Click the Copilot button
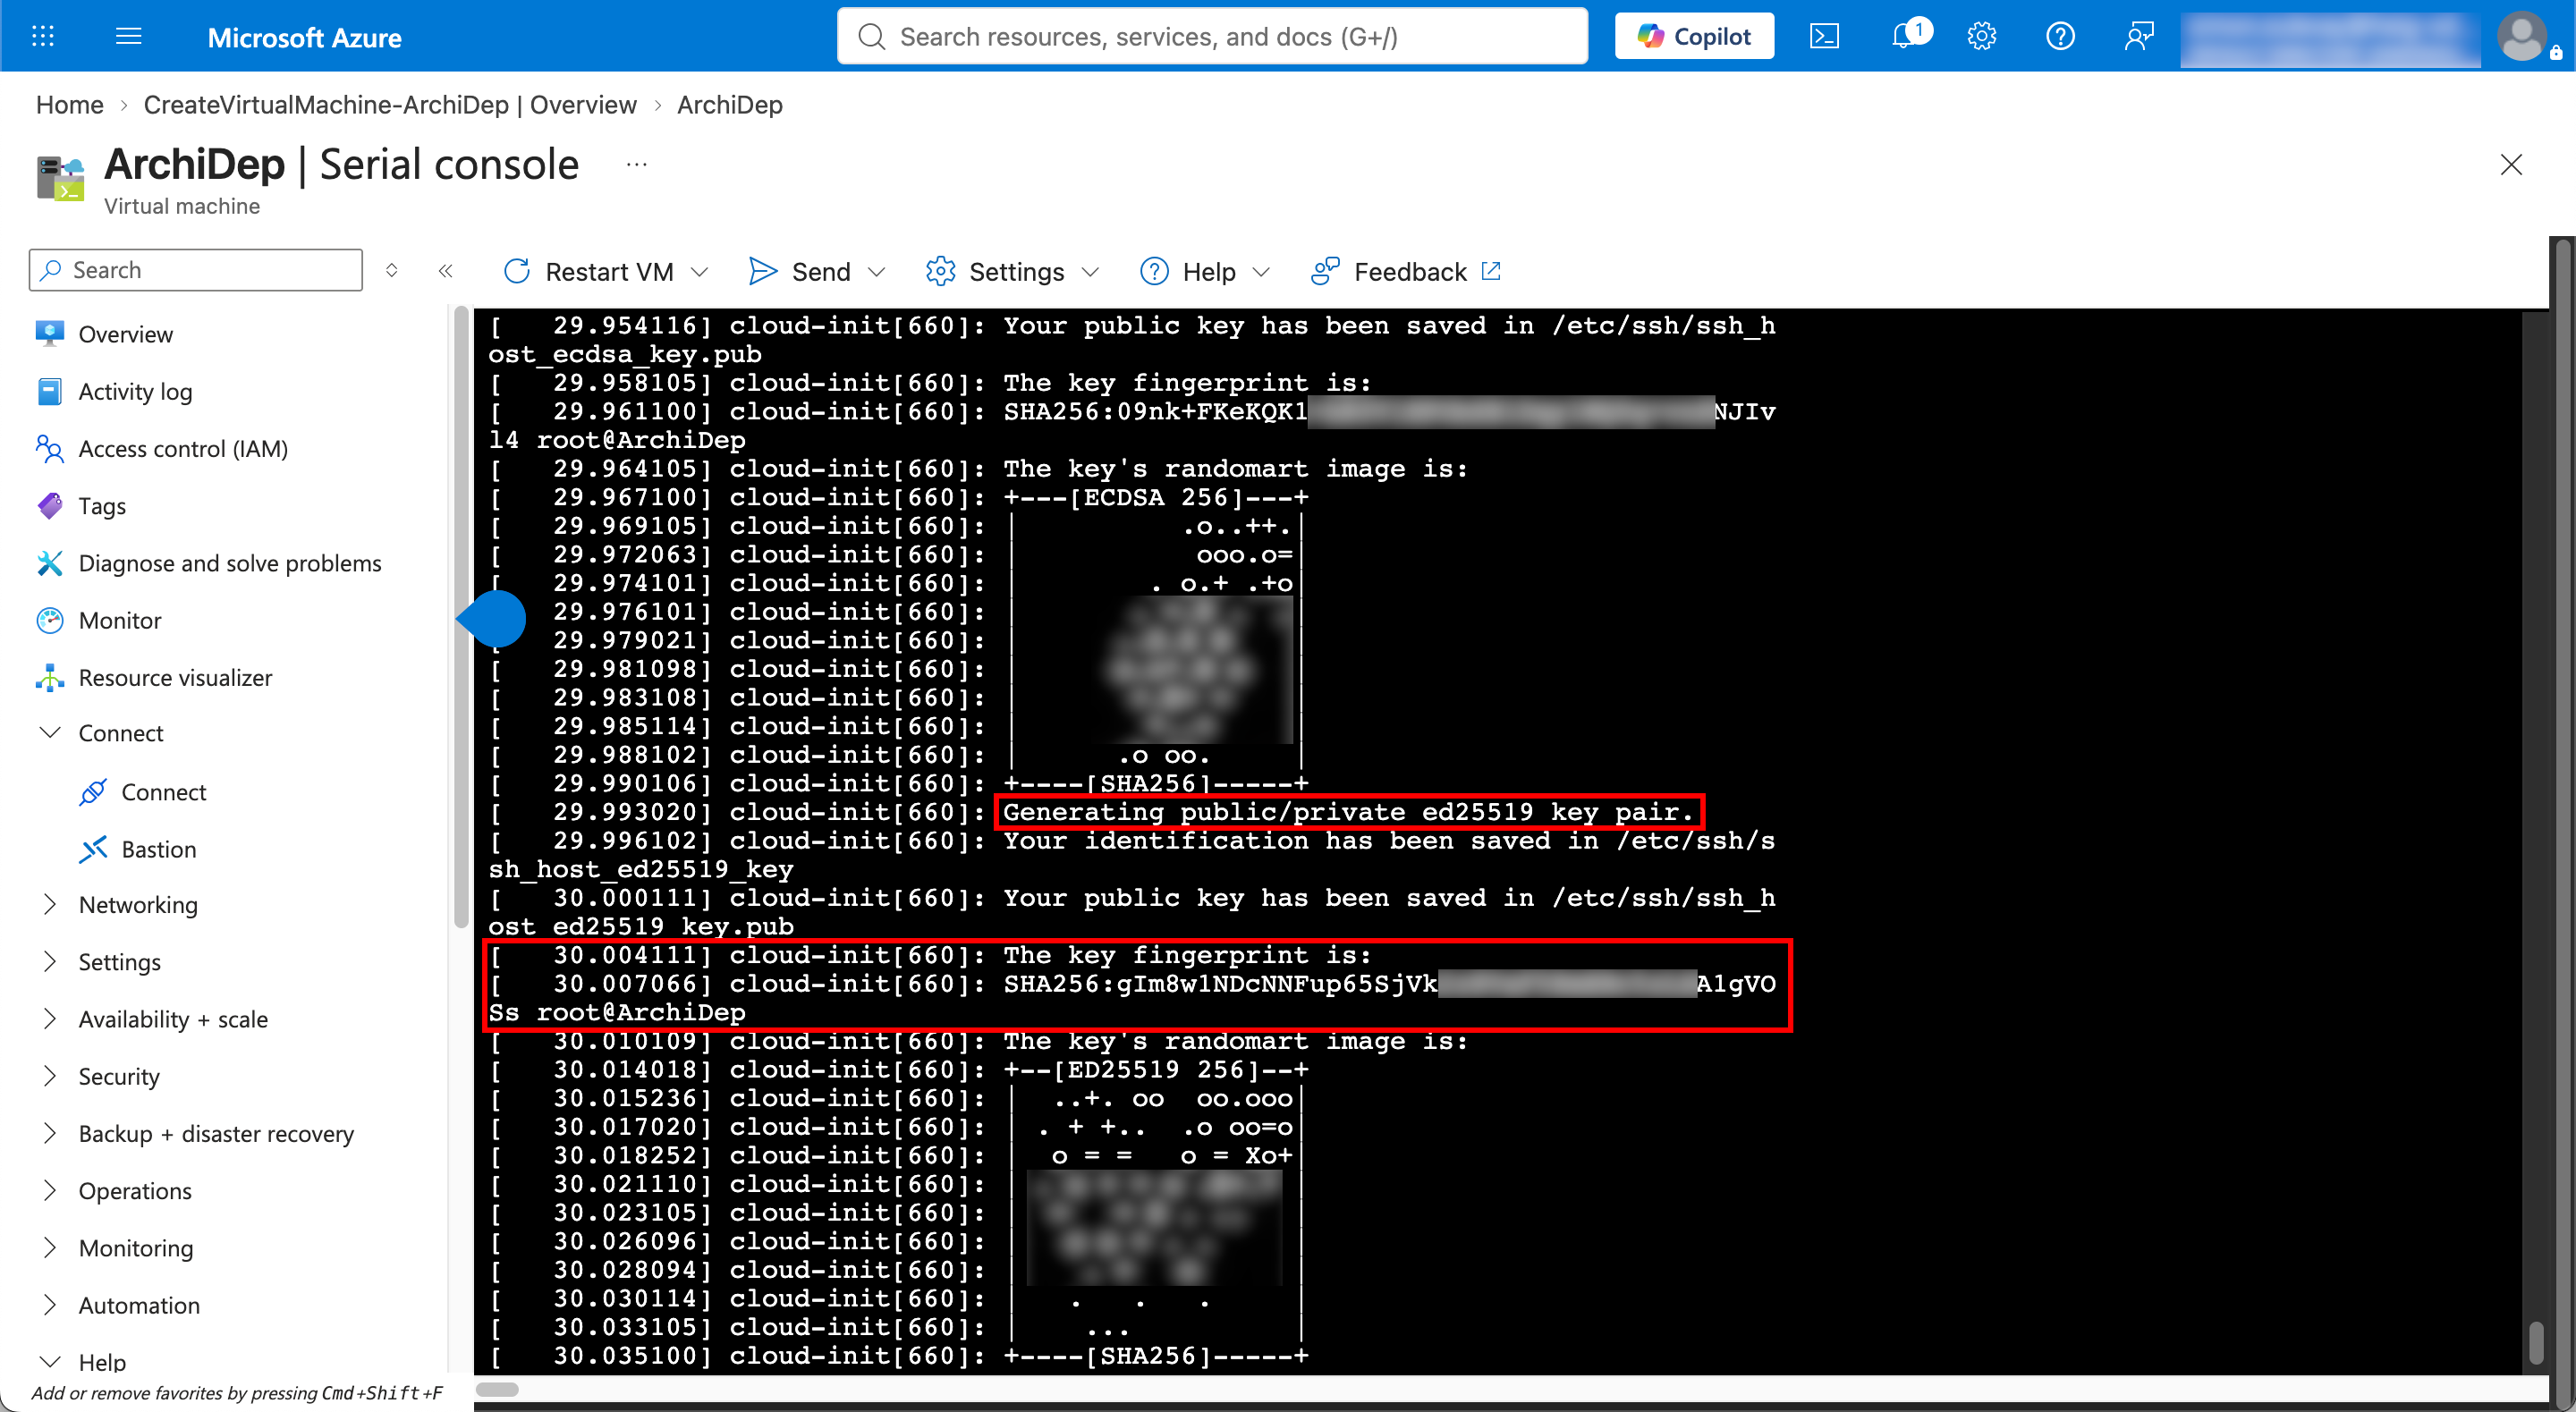The width and height of the screenshot is (2576, 1412). 1694,37
